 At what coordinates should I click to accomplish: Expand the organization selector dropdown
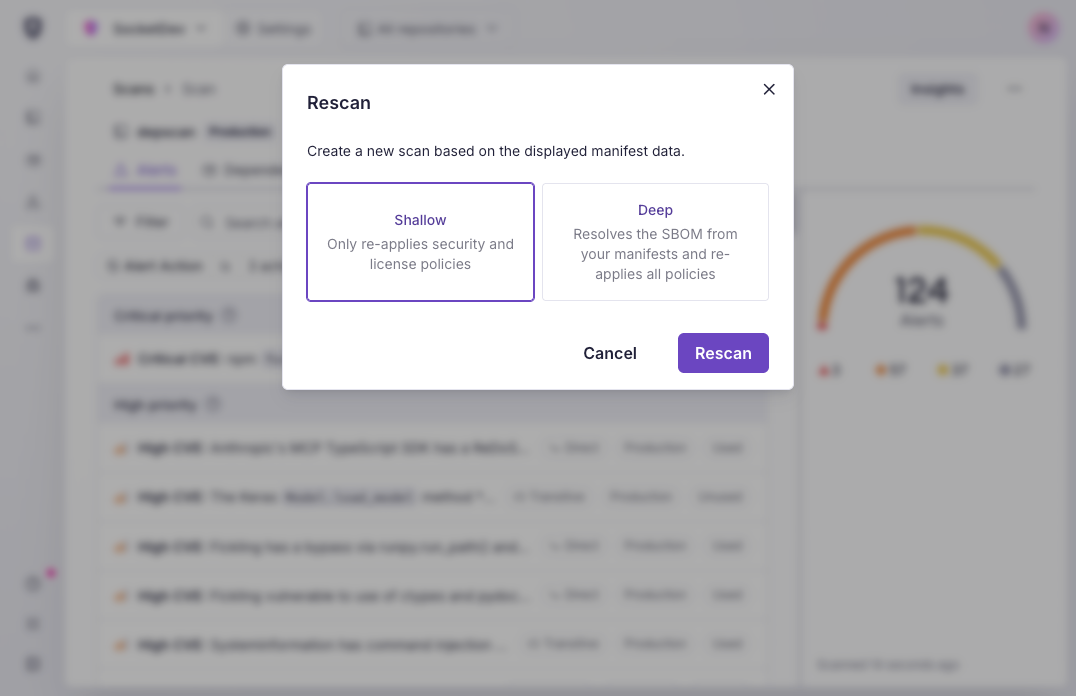tap(143, 28)
